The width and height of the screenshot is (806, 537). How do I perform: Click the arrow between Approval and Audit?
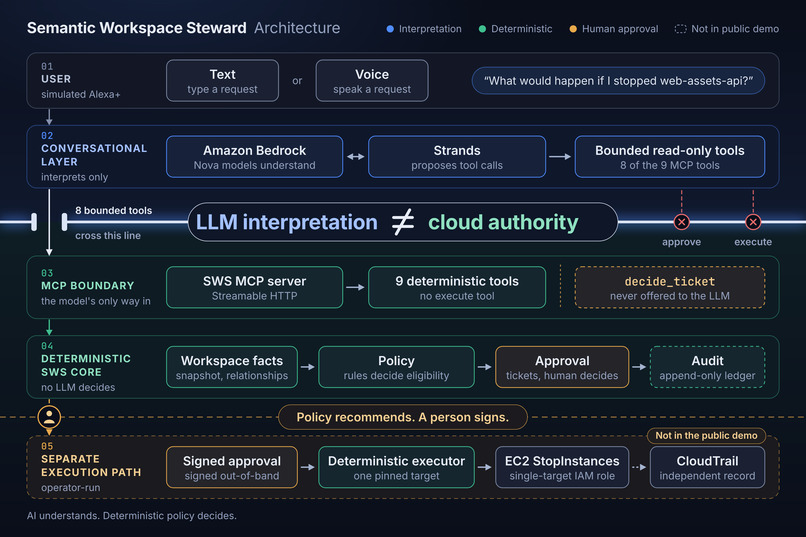point(639,367)
